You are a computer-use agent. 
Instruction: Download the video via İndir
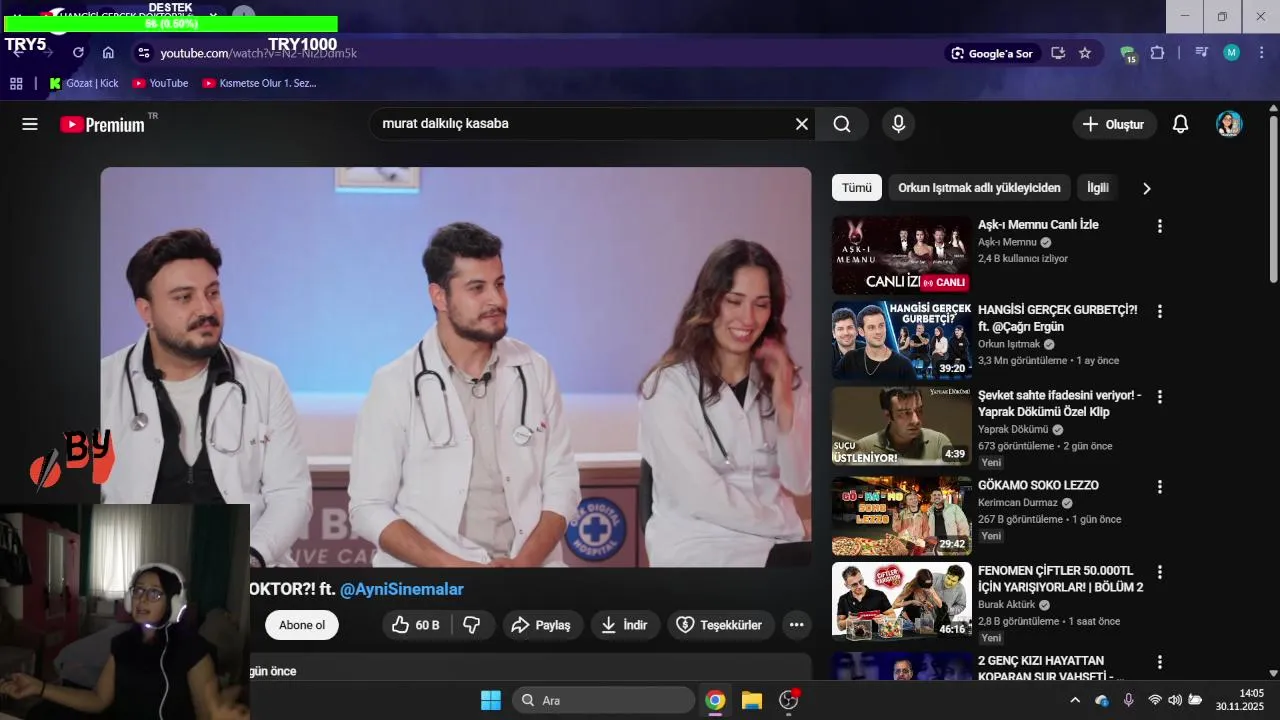click(624, 625)
